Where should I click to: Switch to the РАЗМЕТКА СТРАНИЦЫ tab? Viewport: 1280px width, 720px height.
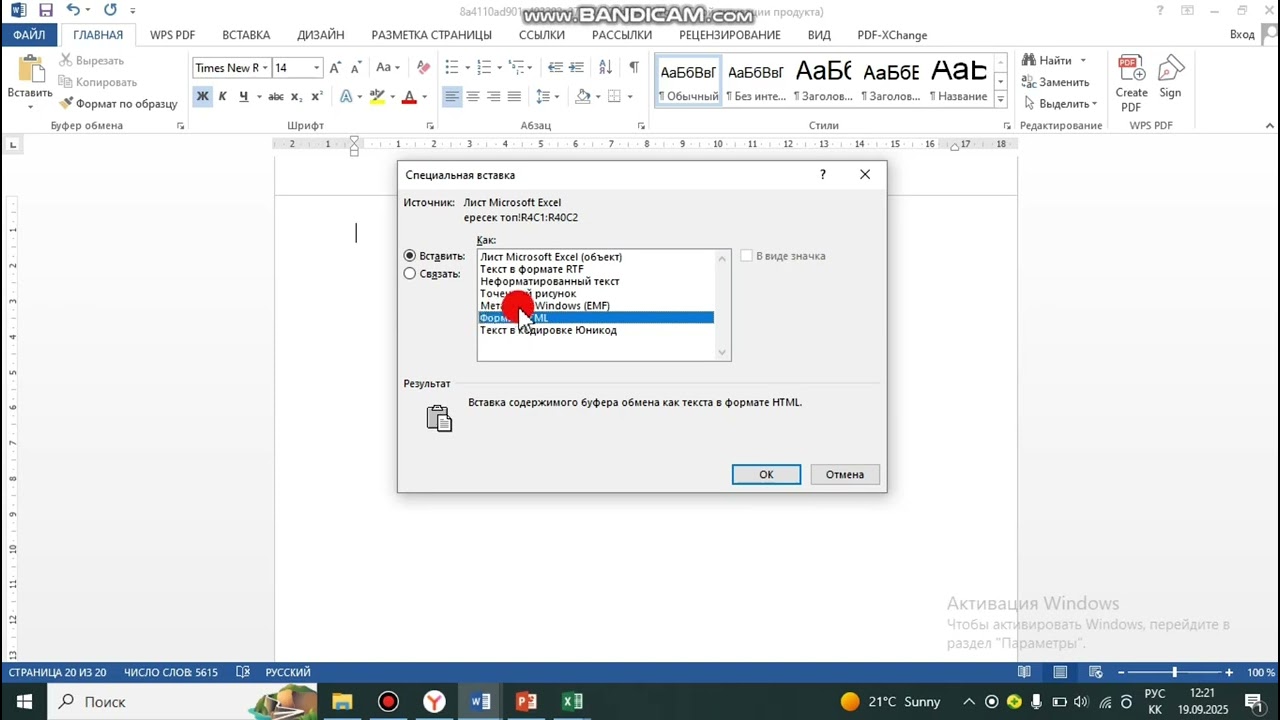tap(432, 34)
